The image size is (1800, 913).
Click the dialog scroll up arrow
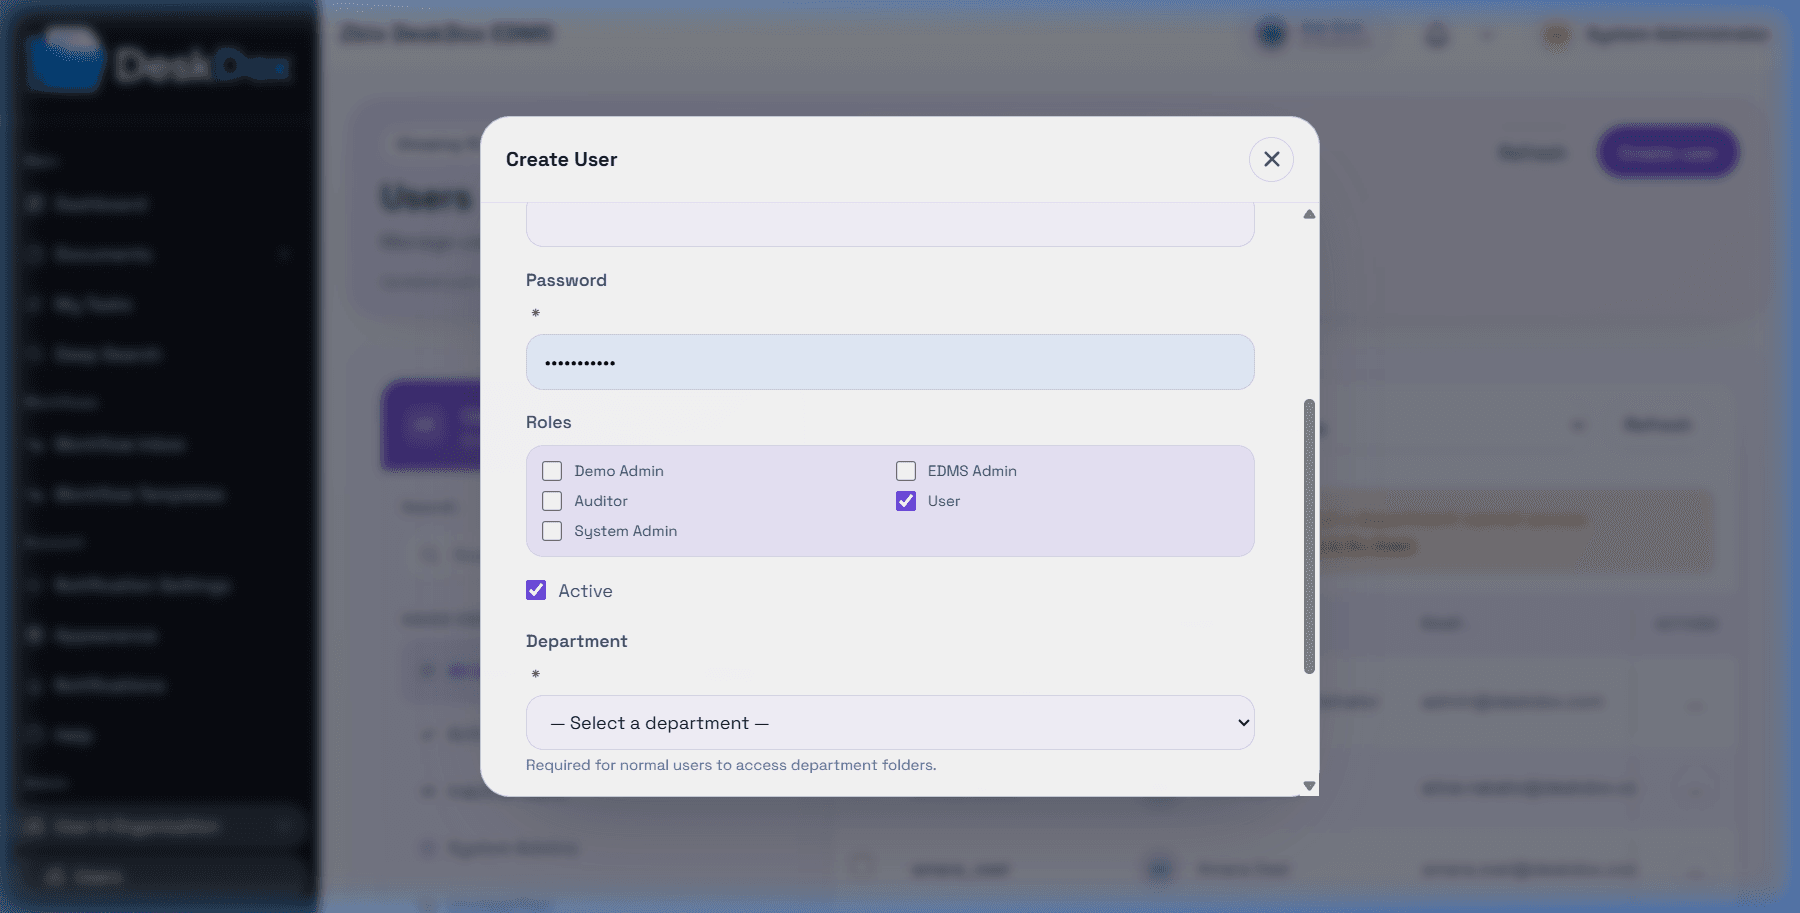tap(1309, 214)
